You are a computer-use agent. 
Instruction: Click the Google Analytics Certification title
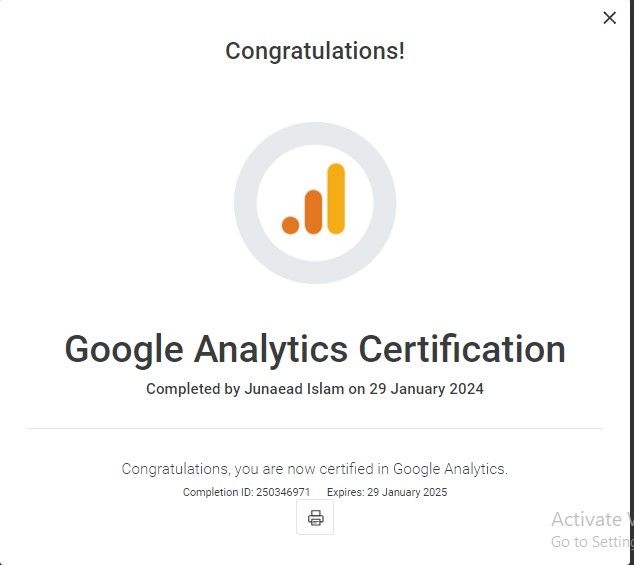[x=315, y=349]
